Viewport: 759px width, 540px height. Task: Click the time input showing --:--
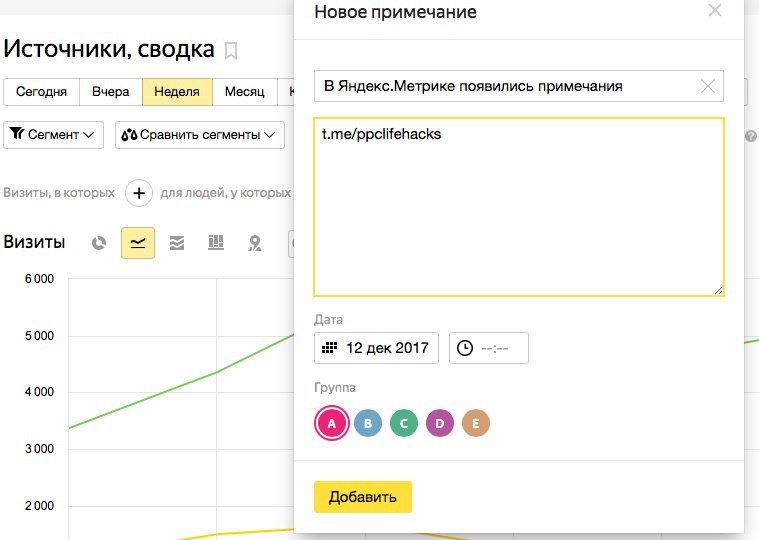tap(488, 348)
